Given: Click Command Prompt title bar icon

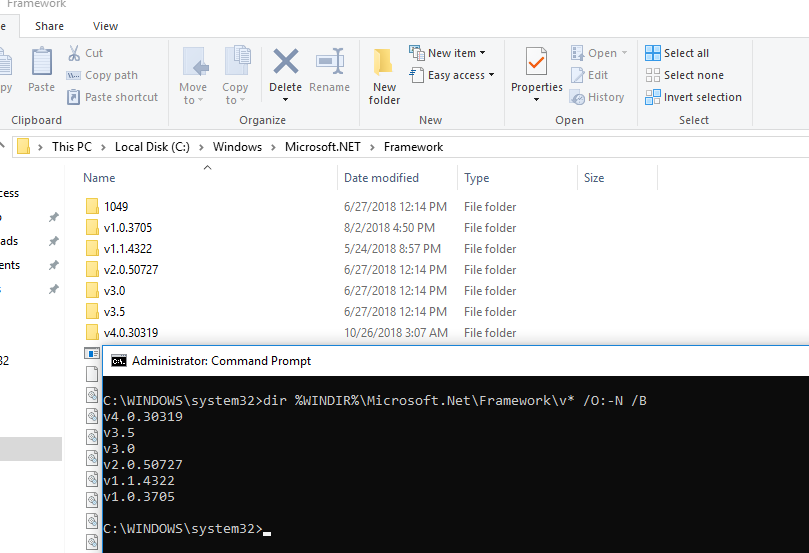Looking at the screenshot, I should pyautogui.click(x=119, y=361).
